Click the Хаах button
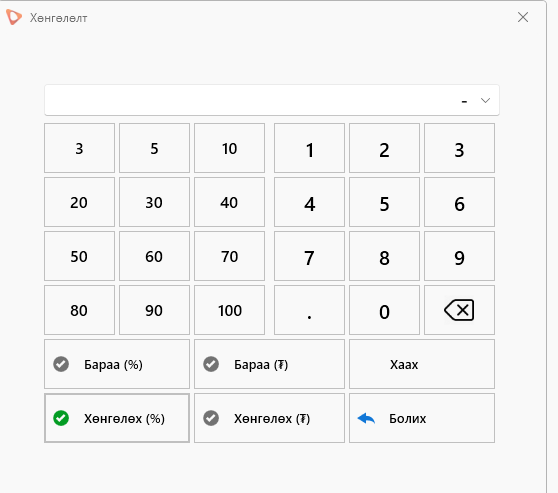 [x=422, y=364]
